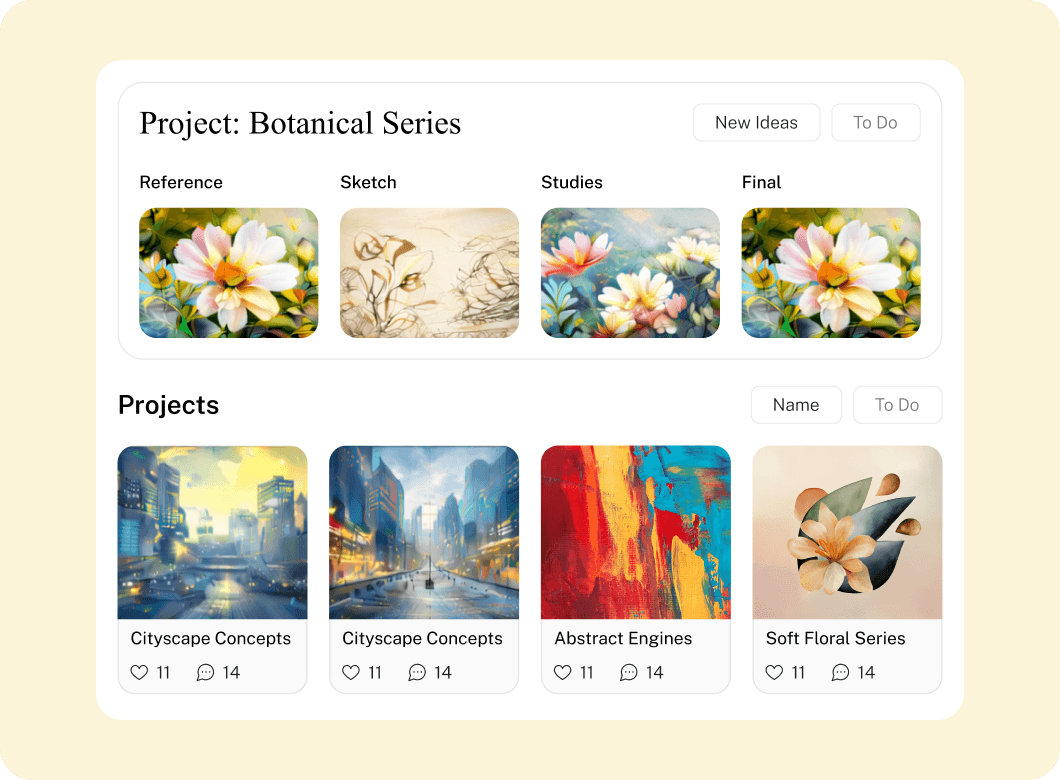Open the Final stage artwork

tap(831, 273)
